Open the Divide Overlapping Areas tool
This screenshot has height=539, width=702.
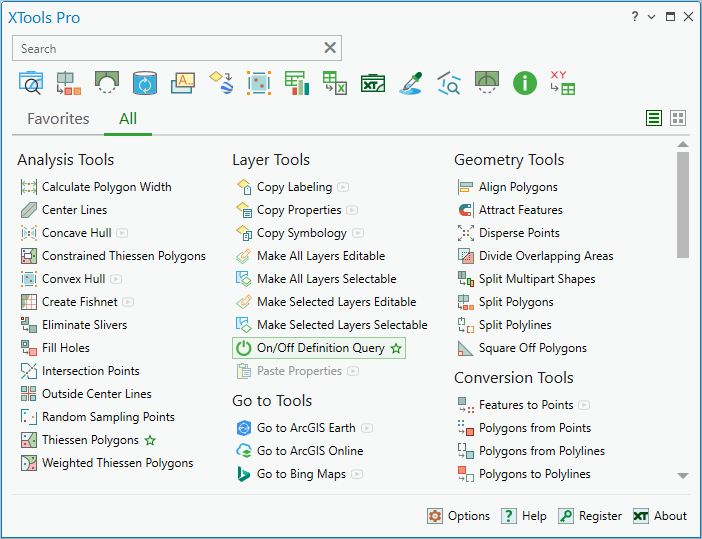[536, 256]
